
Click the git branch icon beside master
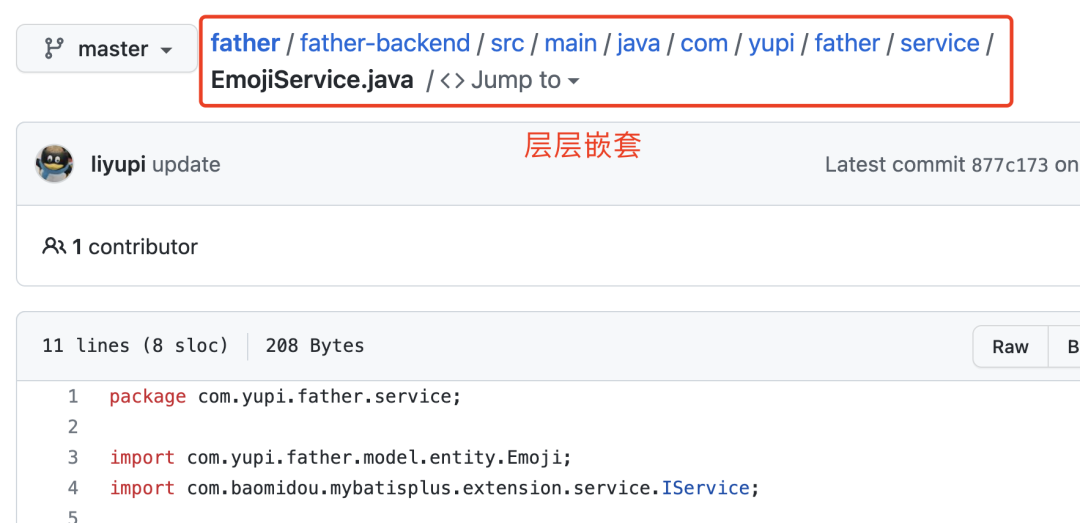(54, 49)
